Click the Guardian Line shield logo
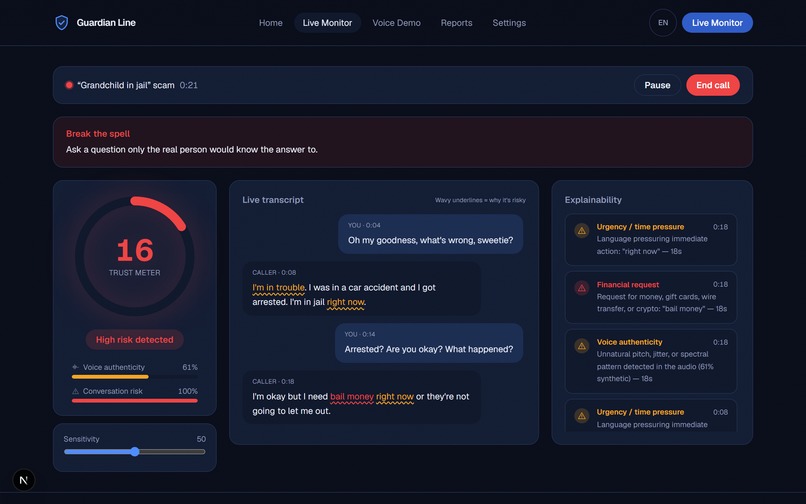806x504 pixels. (62, 23)
